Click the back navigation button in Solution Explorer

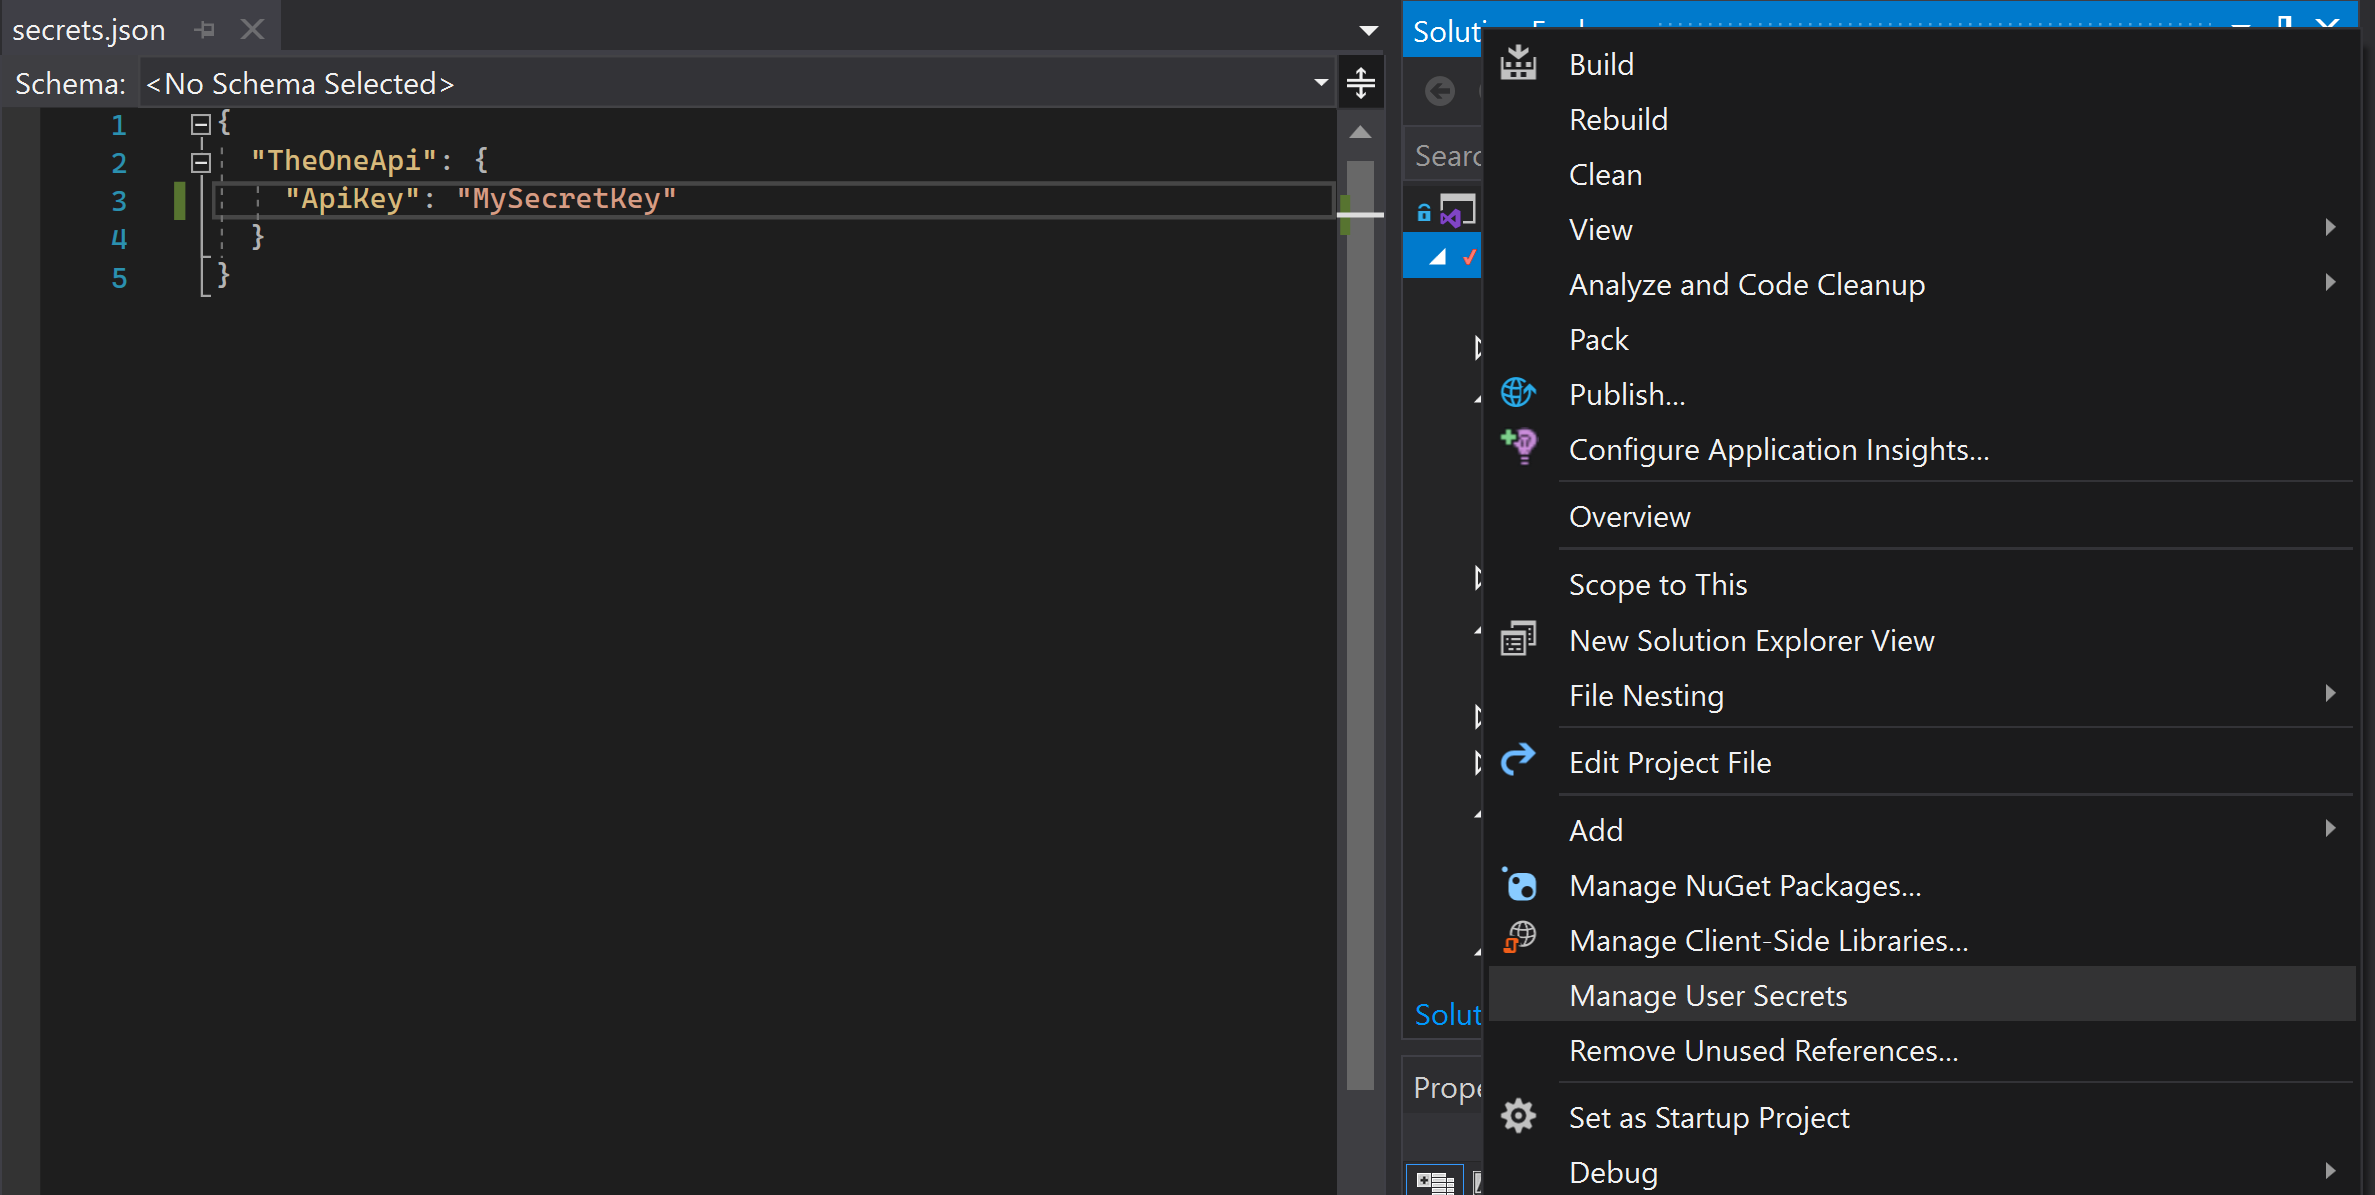(x=1440, y=91)
